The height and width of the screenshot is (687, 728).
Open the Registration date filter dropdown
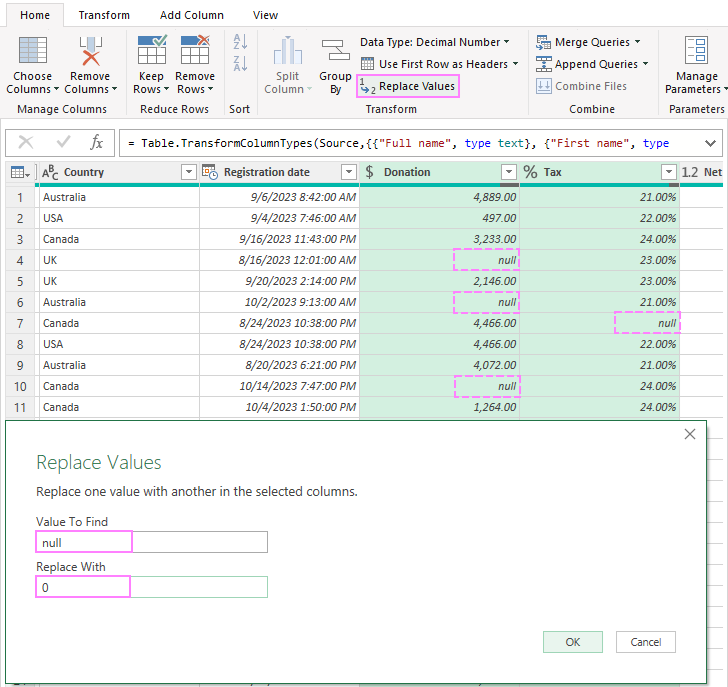coord(349,172)
